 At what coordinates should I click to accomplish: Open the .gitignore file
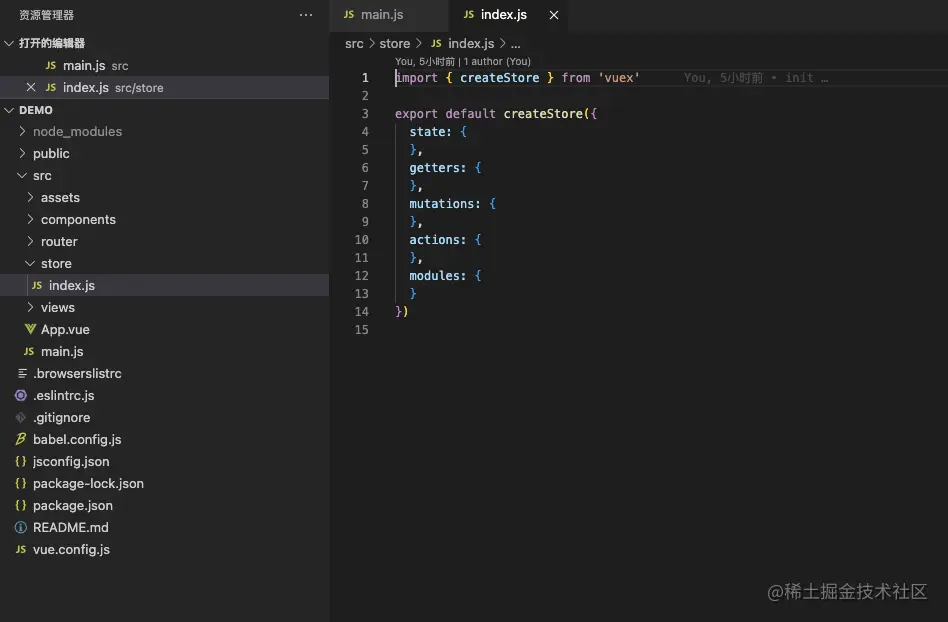click(164, 417)
